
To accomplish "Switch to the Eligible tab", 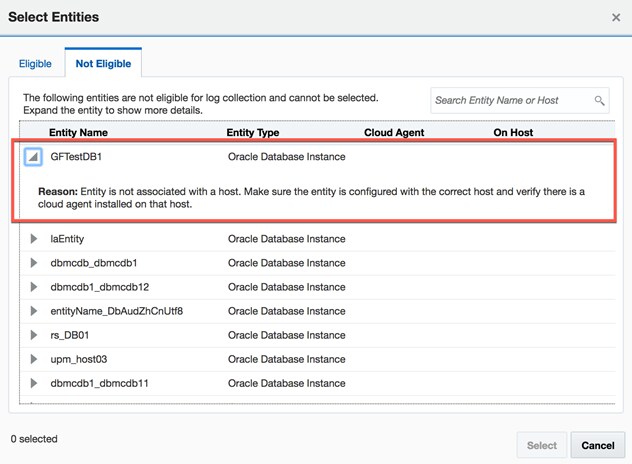I will click(35, 64).
